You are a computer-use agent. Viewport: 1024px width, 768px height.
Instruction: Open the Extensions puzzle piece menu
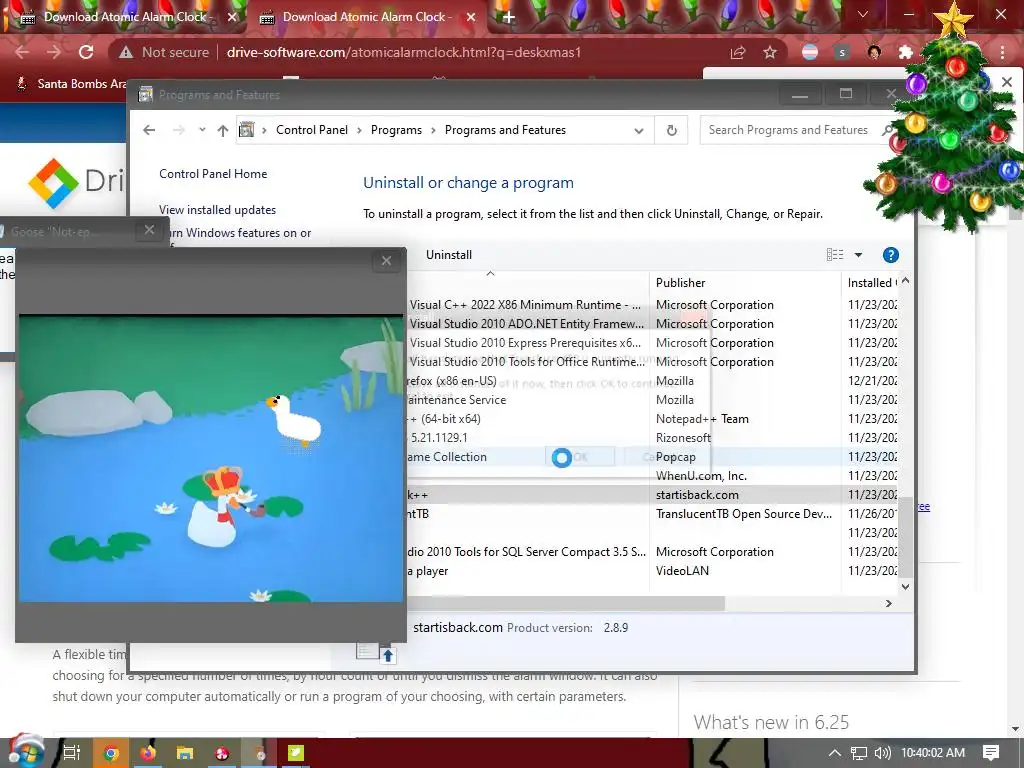point(906,52)
